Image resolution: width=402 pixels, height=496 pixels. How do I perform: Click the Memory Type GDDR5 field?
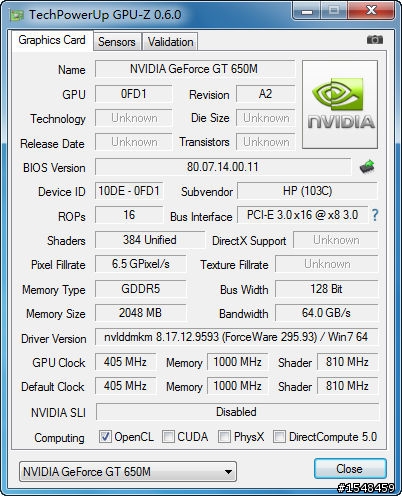coord(140,289)
